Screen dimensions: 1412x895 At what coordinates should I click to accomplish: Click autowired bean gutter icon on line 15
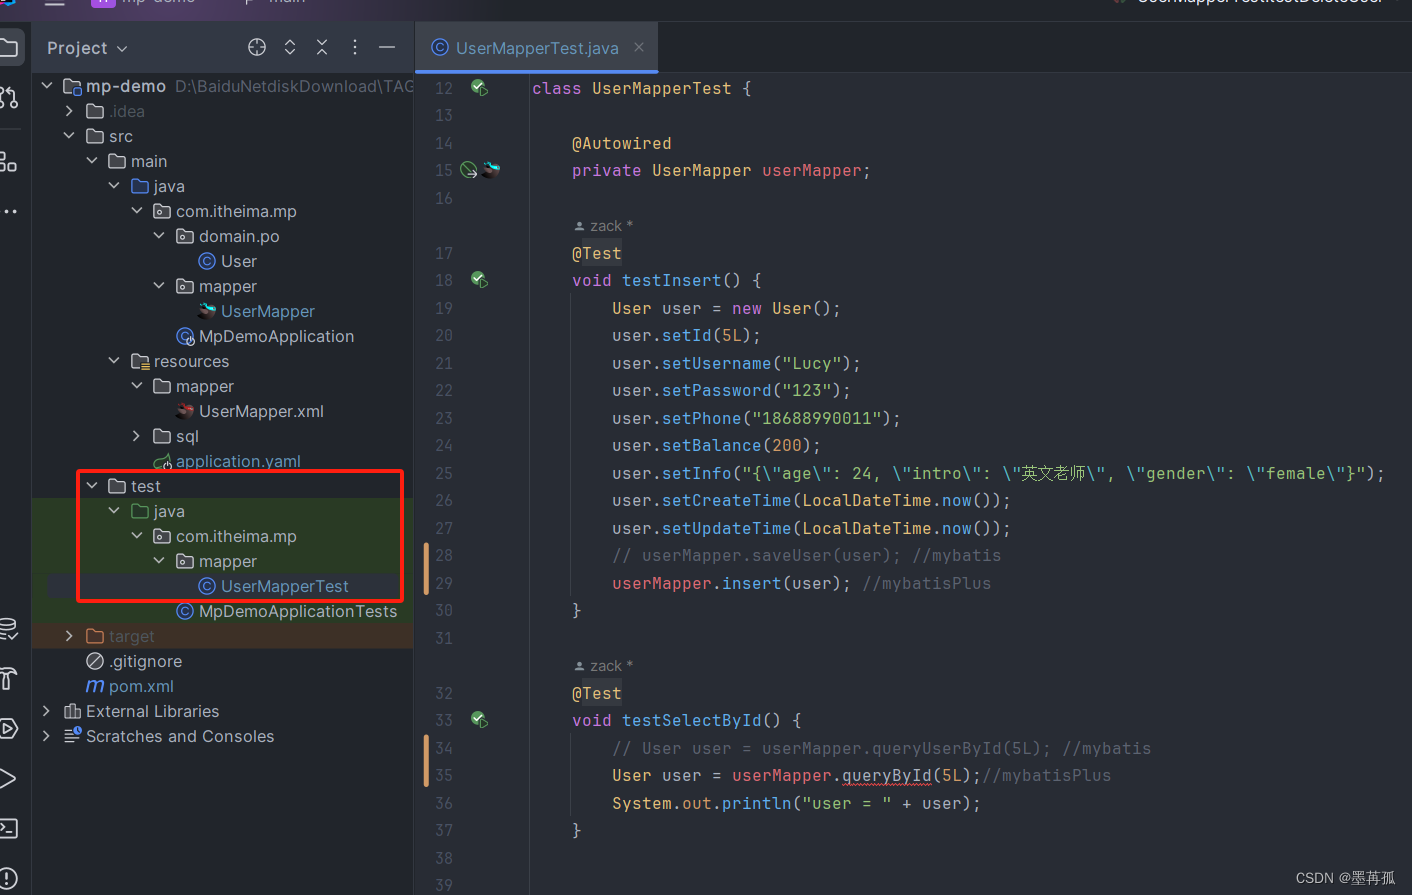pyautogui.click(x=468, y=170)
